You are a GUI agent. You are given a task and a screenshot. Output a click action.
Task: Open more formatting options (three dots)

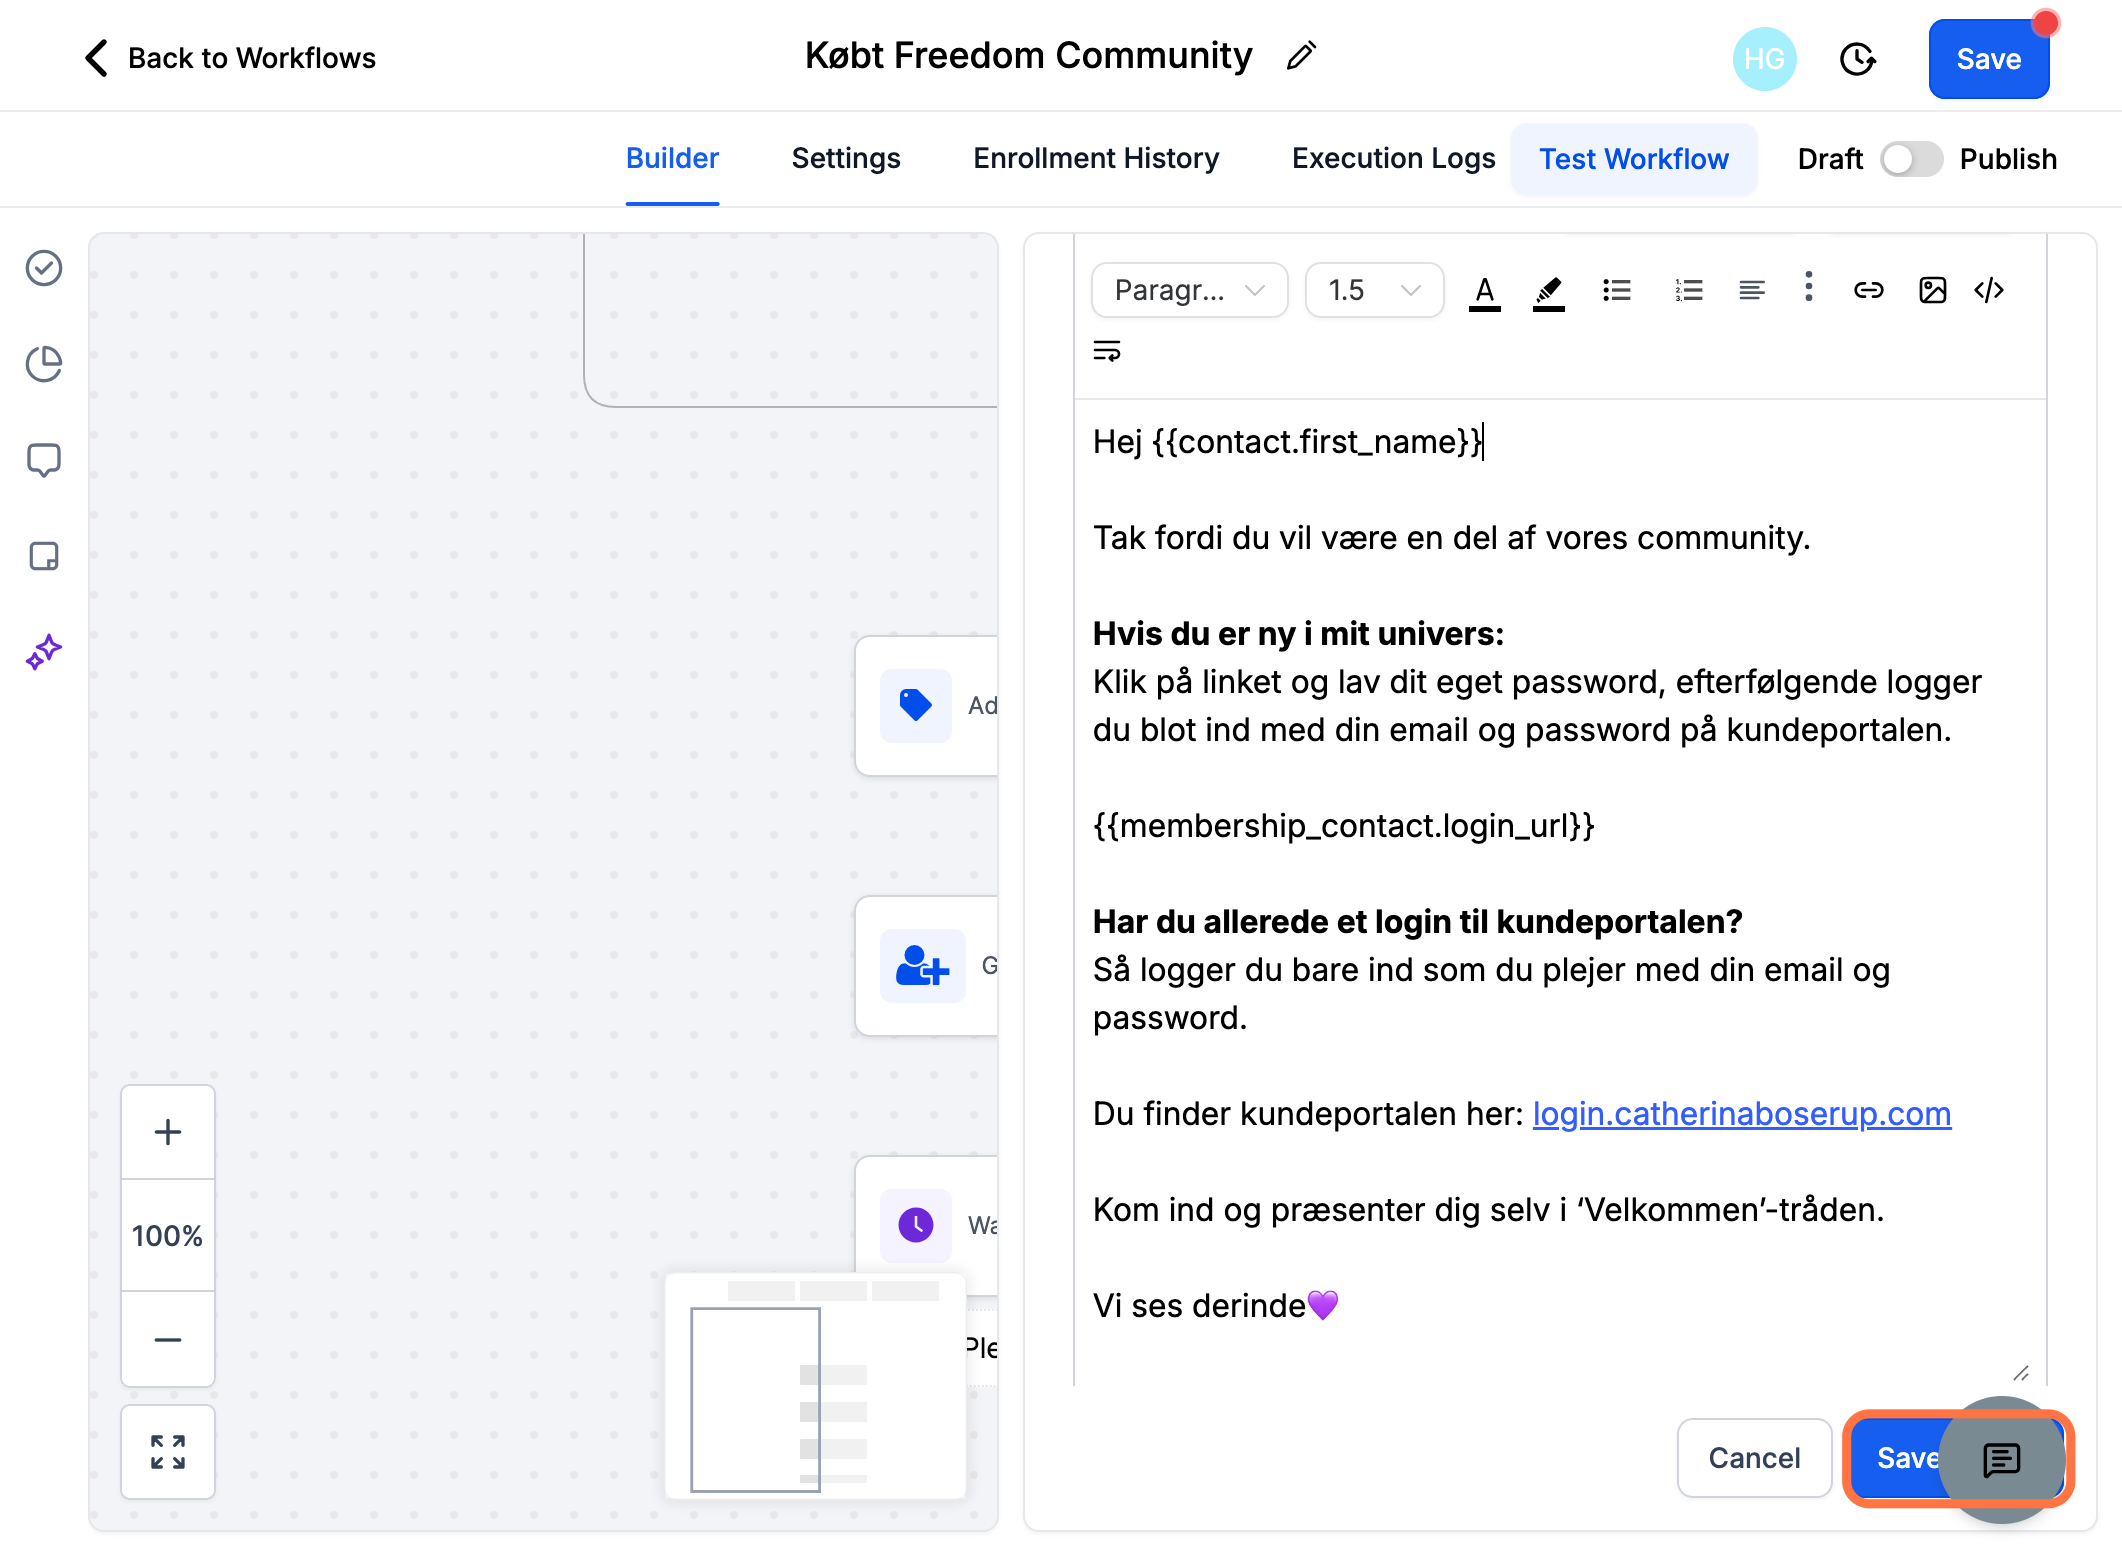click(1808, 287)
